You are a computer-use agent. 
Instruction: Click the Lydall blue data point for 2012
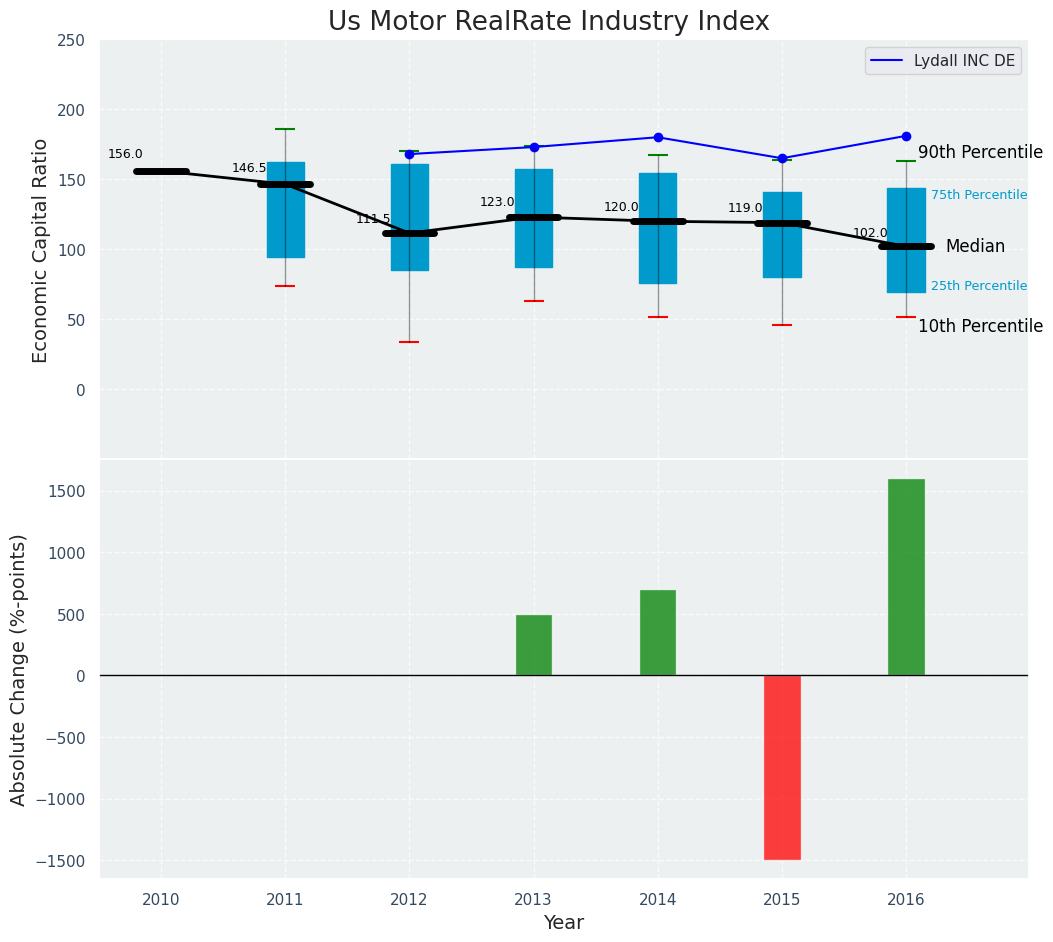pos(409,154)
